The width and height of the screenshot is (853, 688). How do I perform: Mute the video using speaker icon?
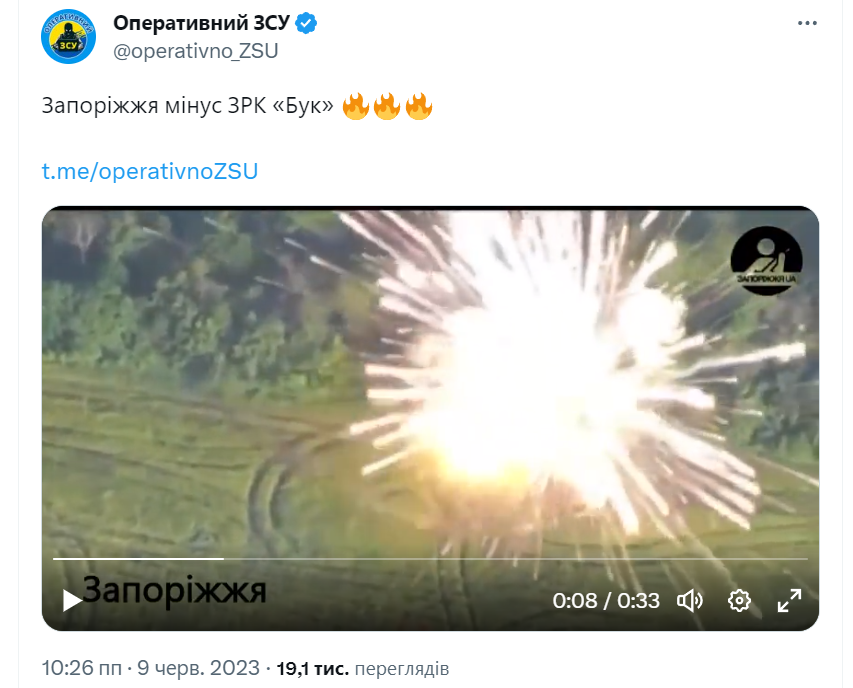[689, 600]
